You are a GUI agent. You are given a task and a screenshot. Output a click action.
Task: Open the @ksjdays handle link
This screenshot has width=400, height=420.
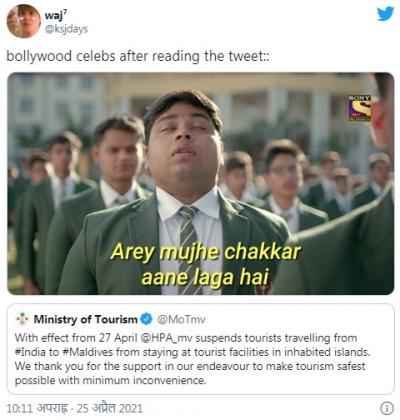pos(66,29)
